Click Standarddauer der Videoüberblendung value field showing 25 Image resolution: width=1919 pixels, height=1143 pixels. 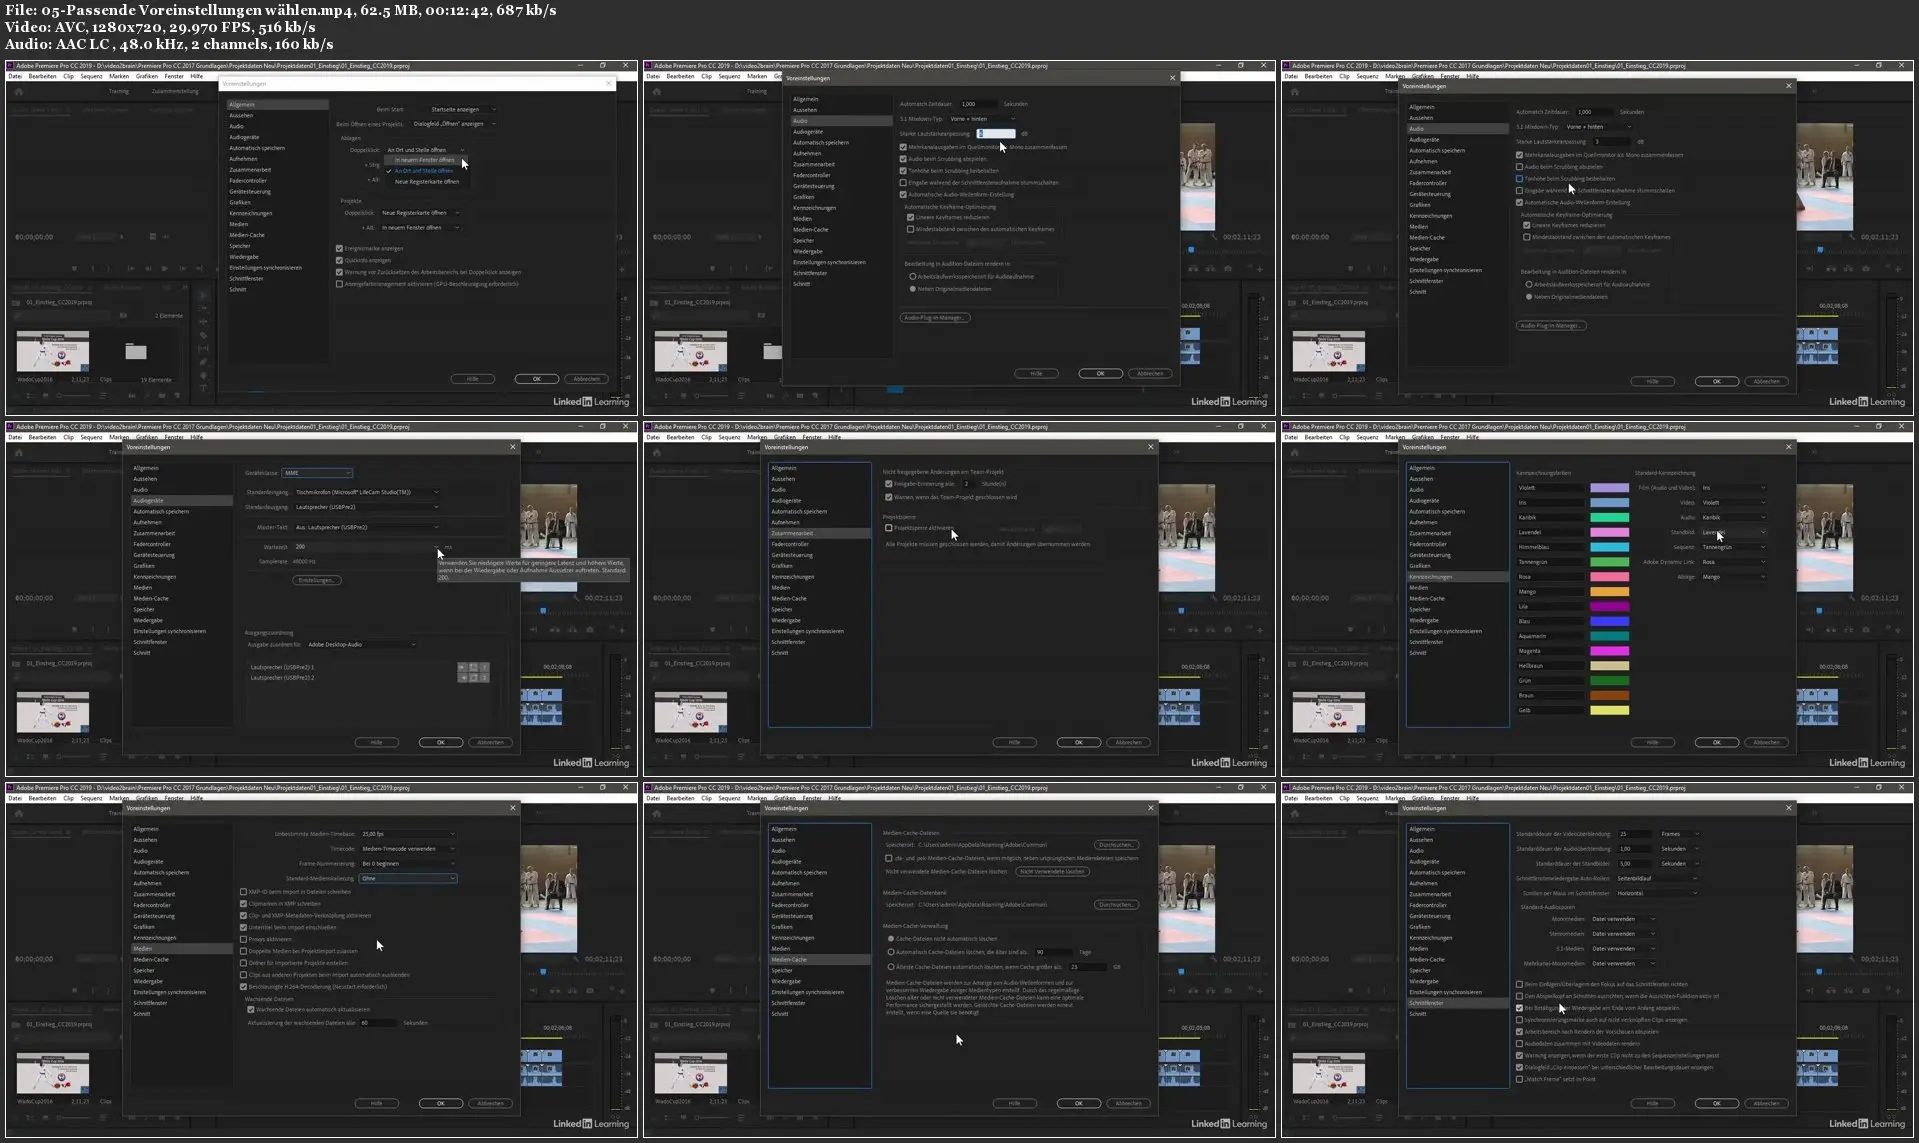click(1635, 834)
